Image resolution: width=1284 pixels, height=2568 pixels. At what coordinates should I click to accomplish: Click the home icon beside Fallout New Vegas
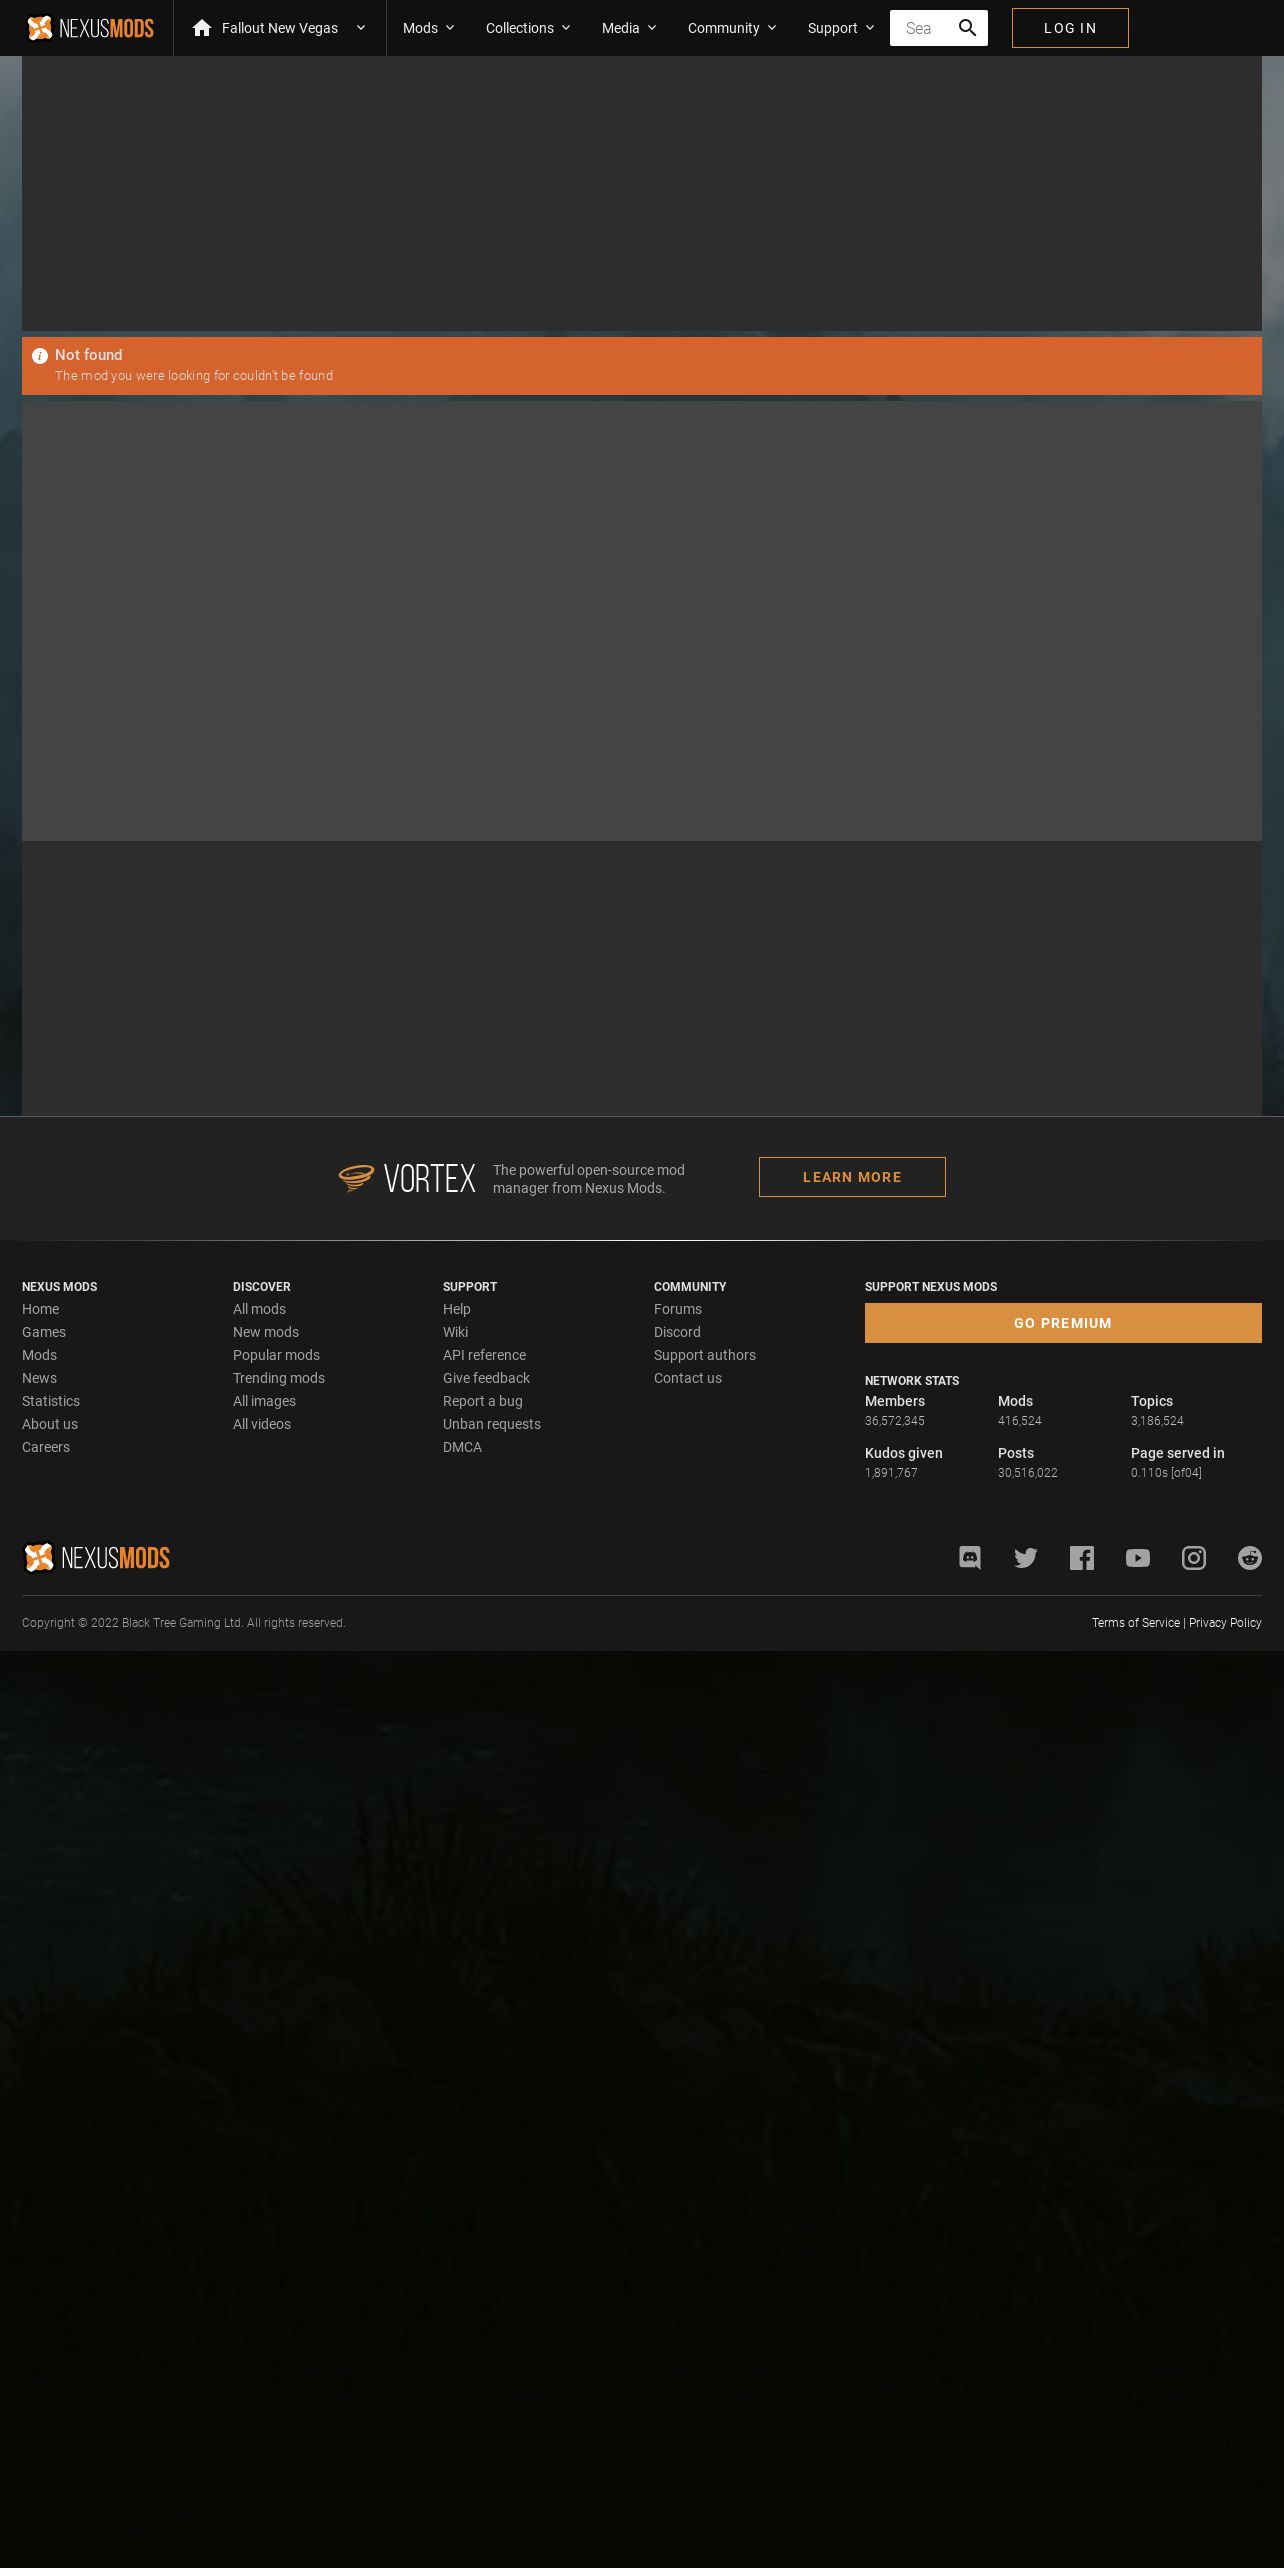pos(202,28)
